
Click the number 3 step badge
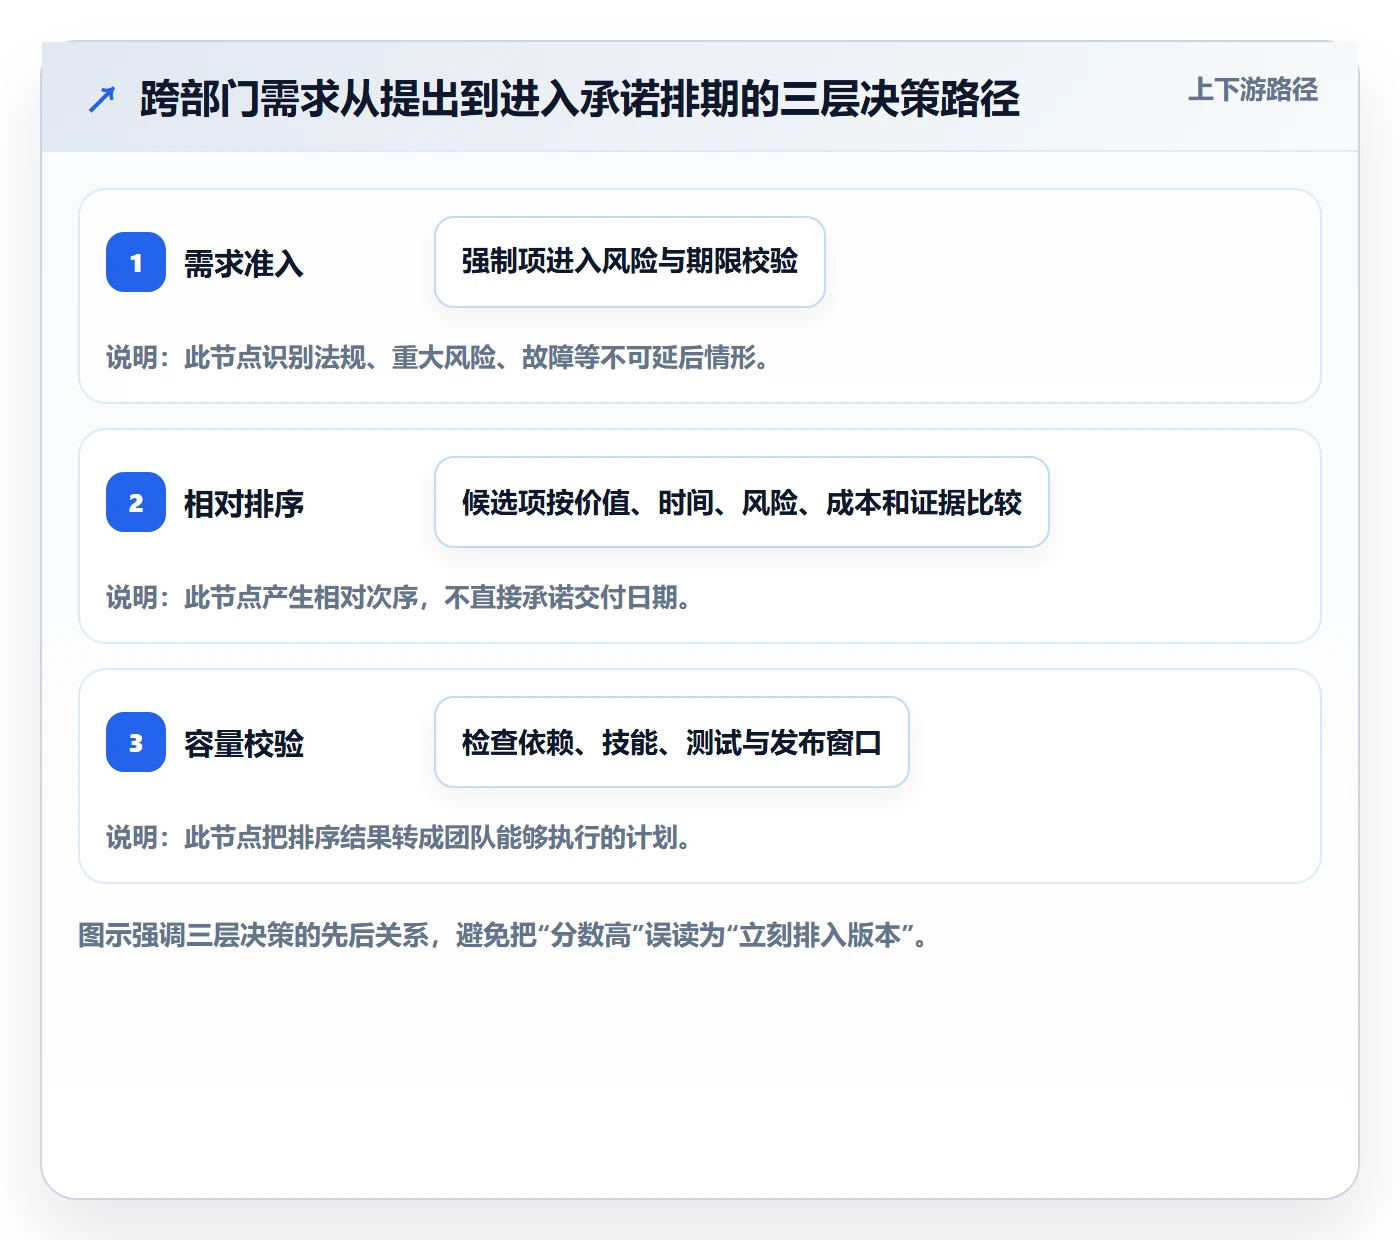click(136, 742)
